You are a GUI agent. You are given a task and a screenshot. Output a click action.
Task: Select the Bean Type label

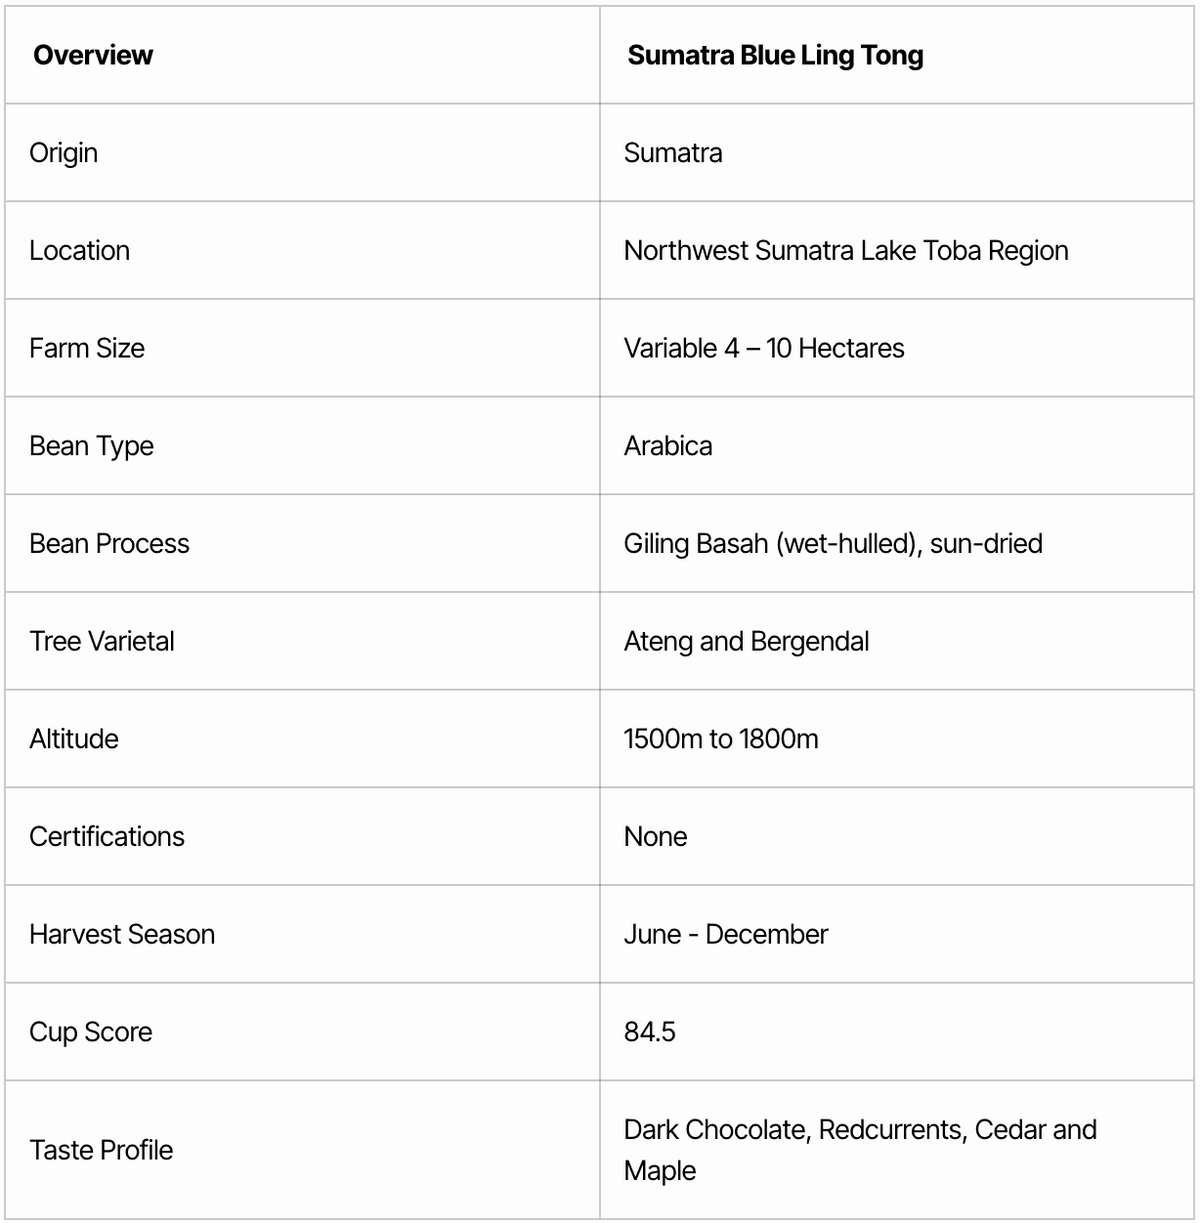click(91, 446)
